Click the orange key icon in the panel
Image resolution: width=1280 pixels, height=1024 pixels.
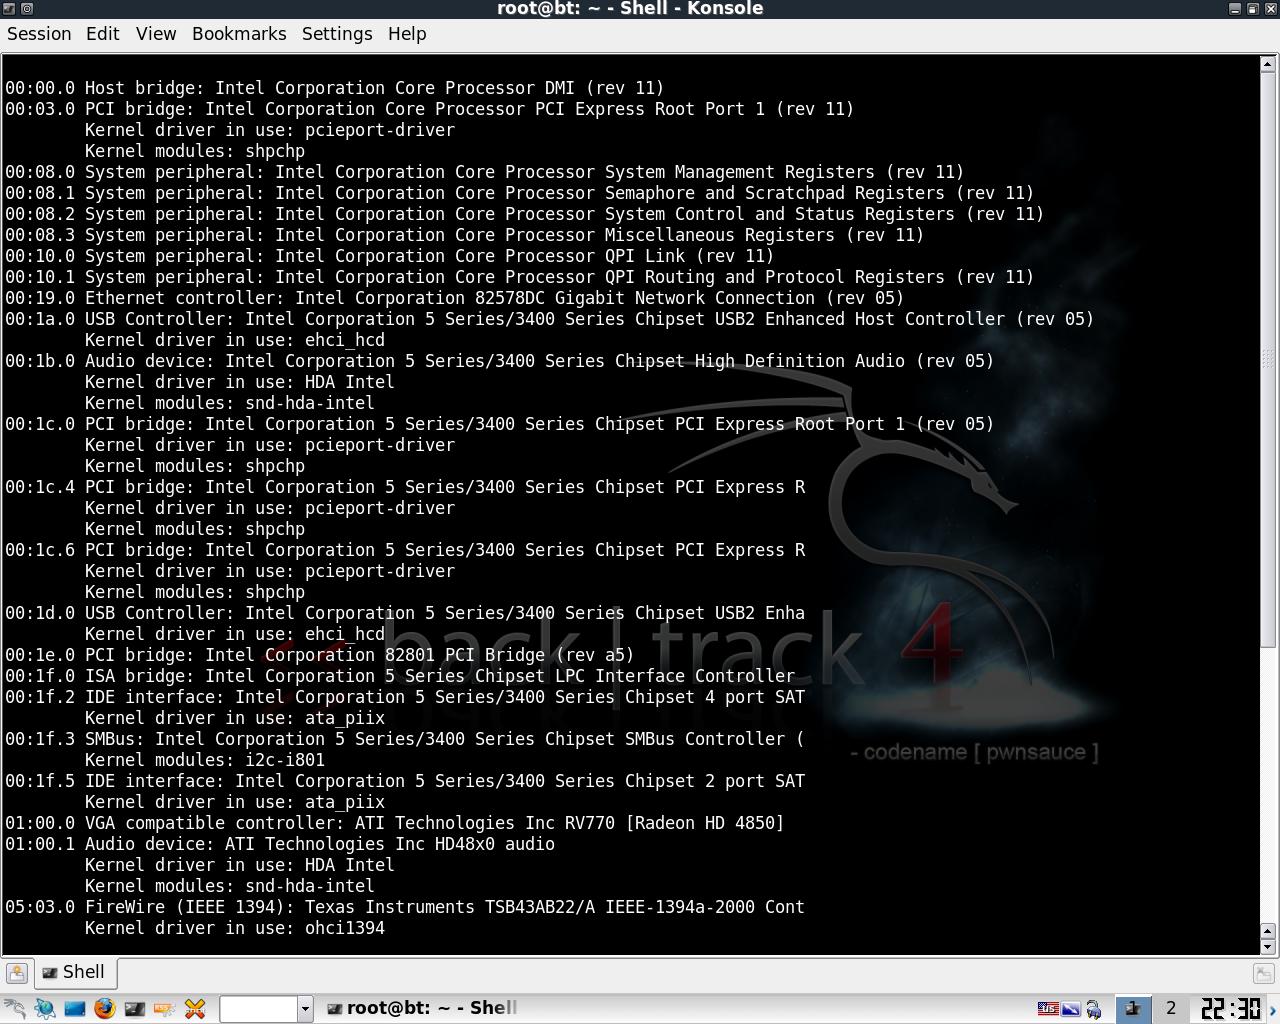tap(164, 1008)
